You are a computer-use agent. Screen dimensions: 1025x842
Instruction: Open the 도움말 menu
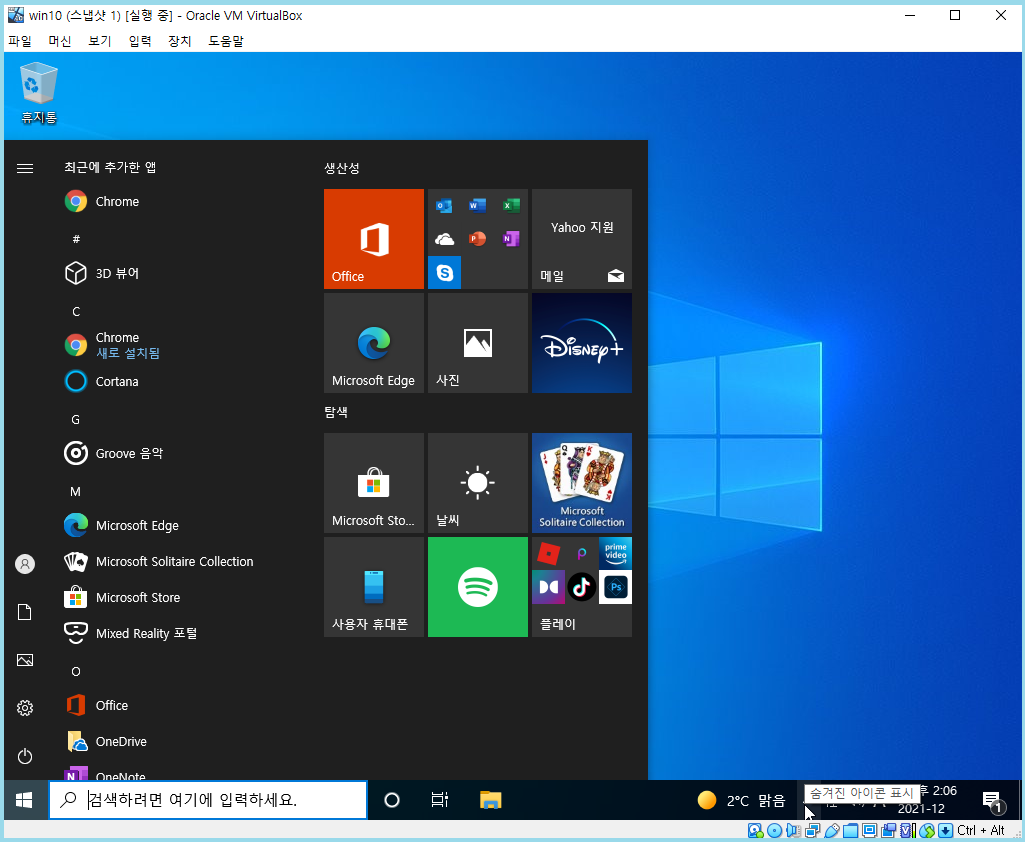(x=226, y=41)
